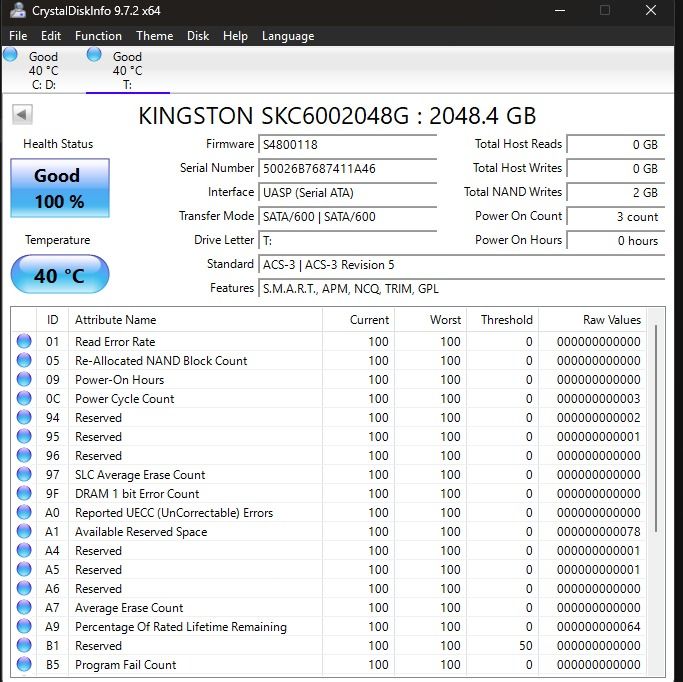Click the A6 Reserved attribute row name
Viewport: 683px width, 682px height.
tap(98, 588)
